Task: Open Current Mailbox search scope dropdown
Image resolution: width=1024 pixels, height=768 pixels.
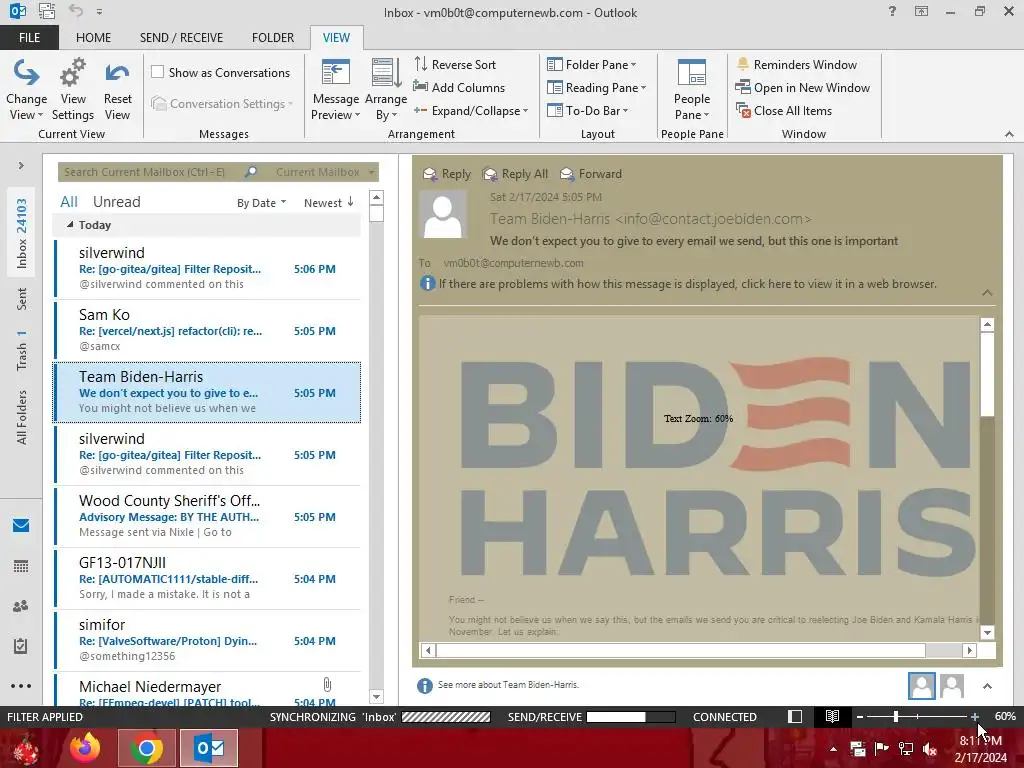Action: click(x=325, y=172)
